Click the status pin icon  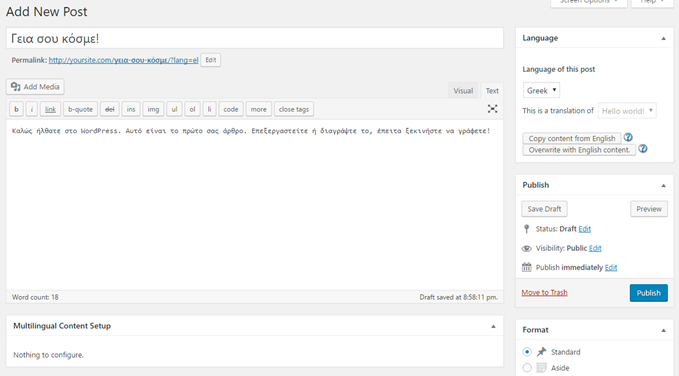(527, 229)
